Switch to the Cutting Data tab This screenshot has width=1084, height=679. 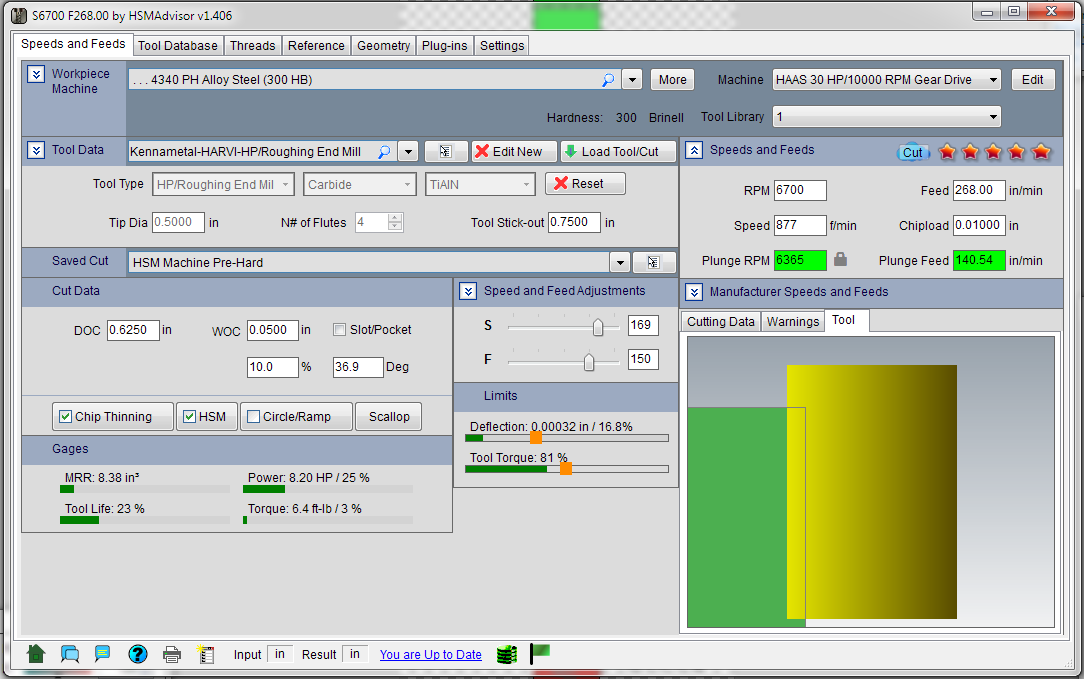pos(720,322)
